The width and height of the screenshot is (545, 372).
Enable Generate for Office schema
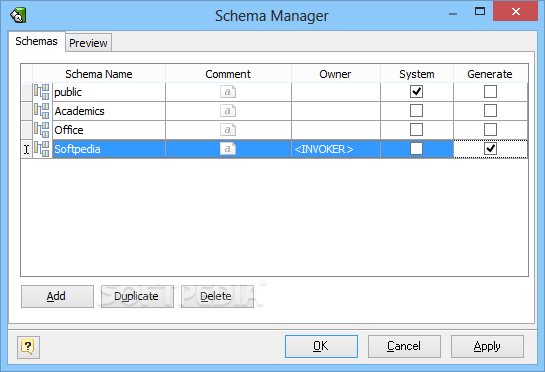click(x=490, y=130)
